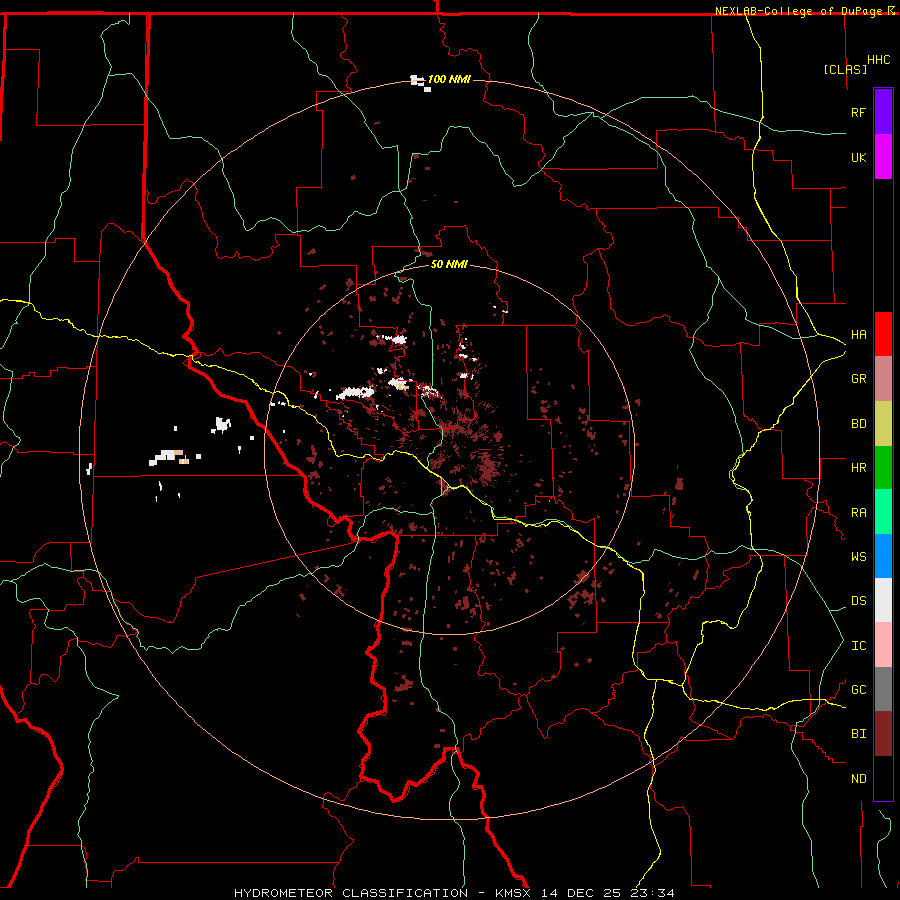The height and width of the screenshot is (900, 900).
Task: Click the RA legend label
Action: (858, 513)
